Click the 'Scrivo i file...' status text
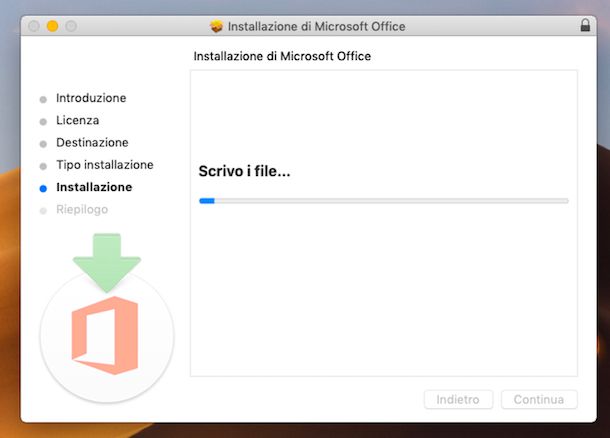This screenshot has width=610, height=438. (x=244, y=171)
